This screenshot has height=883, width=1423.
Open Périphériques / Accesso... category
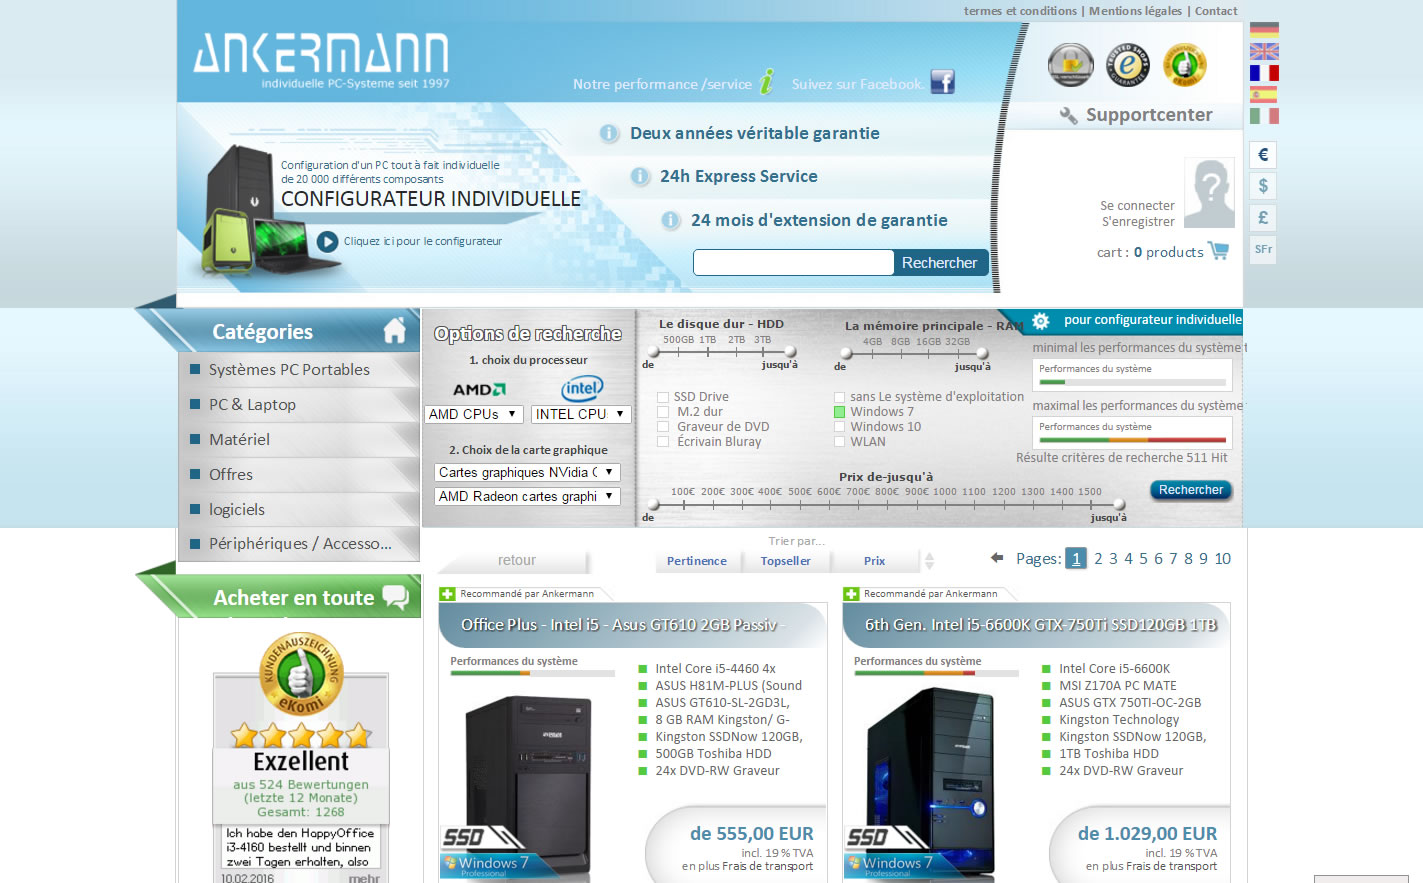(299, 544)
